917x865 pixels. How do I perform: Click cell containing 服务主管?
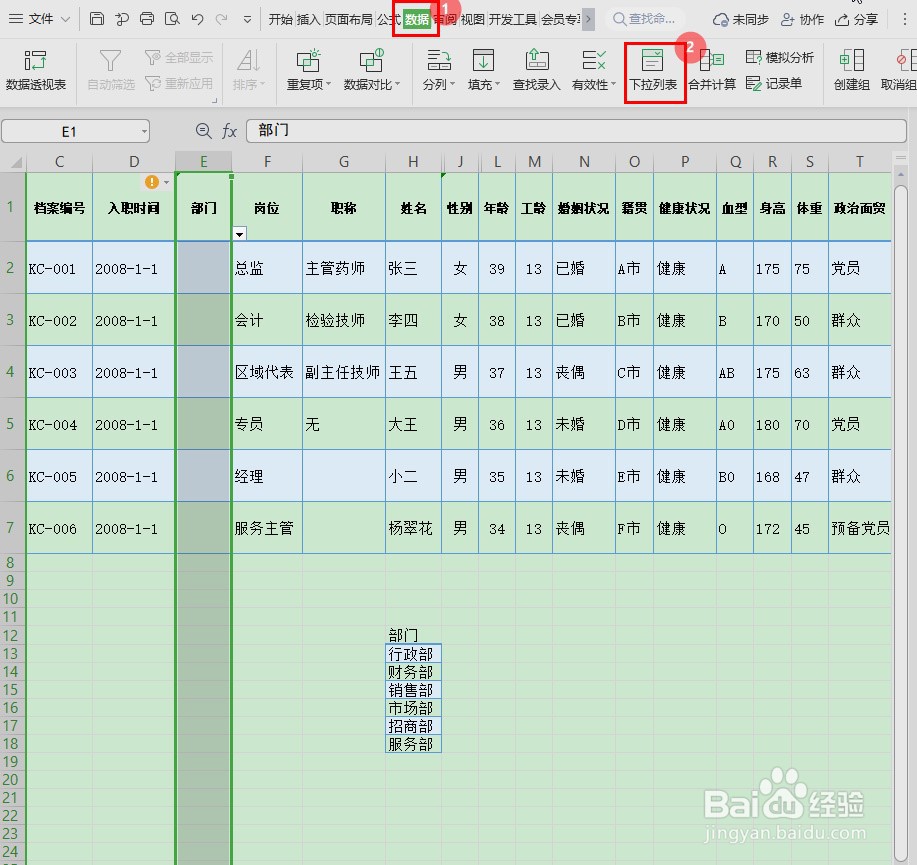(267, 528)
